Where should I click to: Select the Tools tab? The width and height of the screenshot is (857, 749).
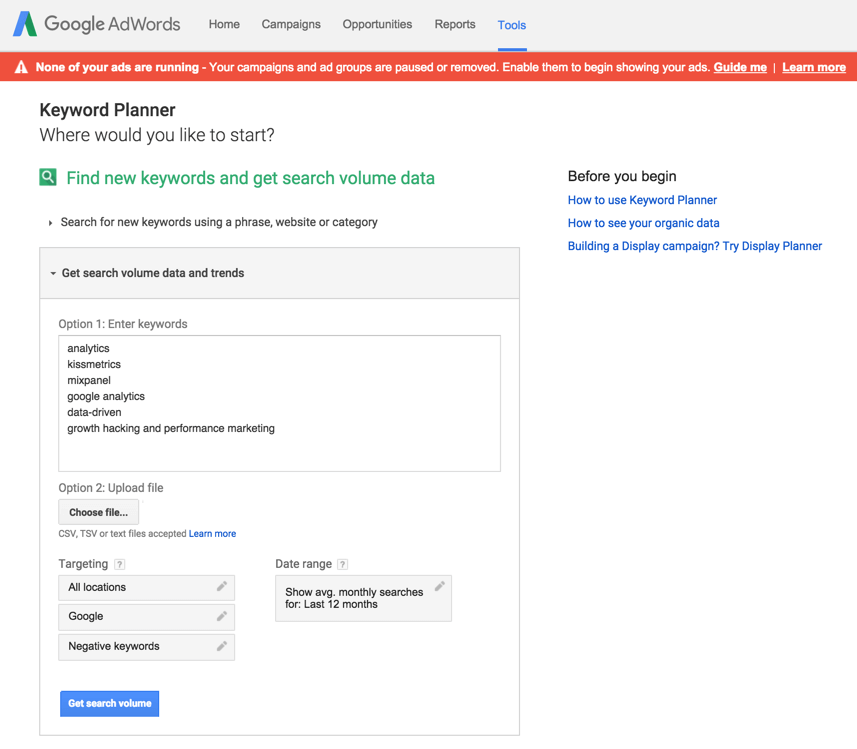pos(512,25)
